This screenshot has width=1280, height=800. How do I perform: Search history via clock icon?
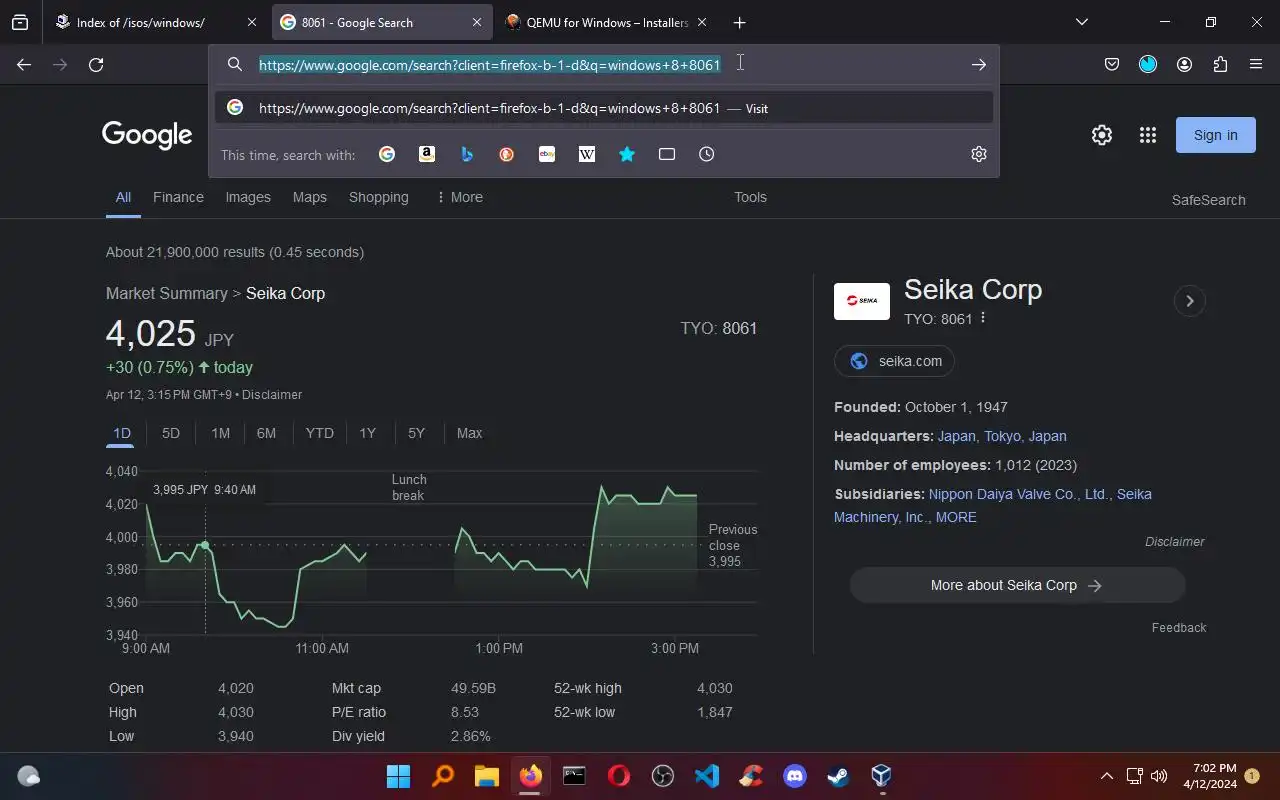coord(707,154)
